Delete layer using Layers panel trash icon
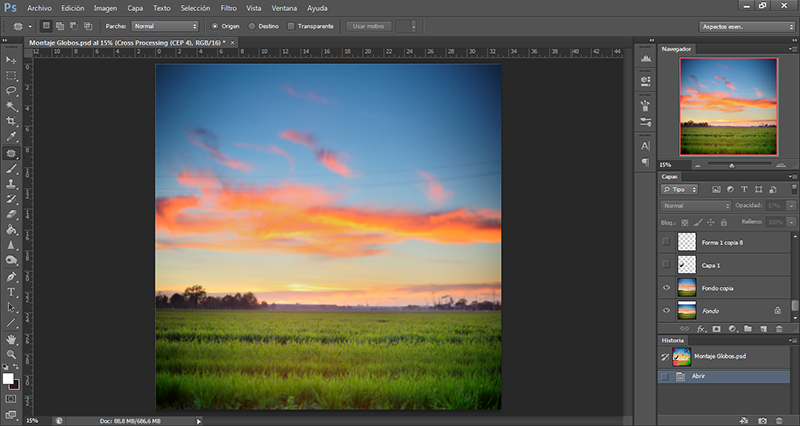This screenshot has height=426, width=800. [x=779, y=329]
